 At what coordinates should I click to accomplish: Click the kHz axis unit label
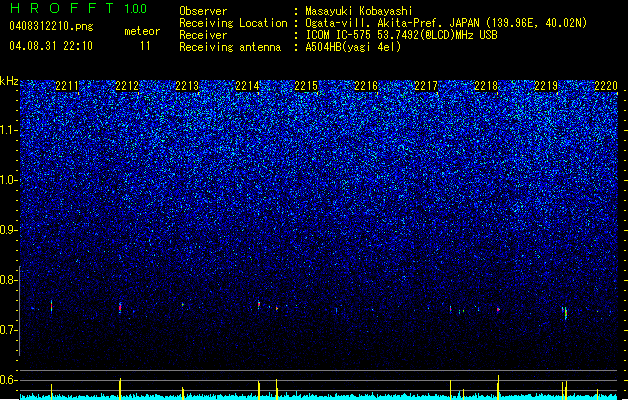click(9, 81)
